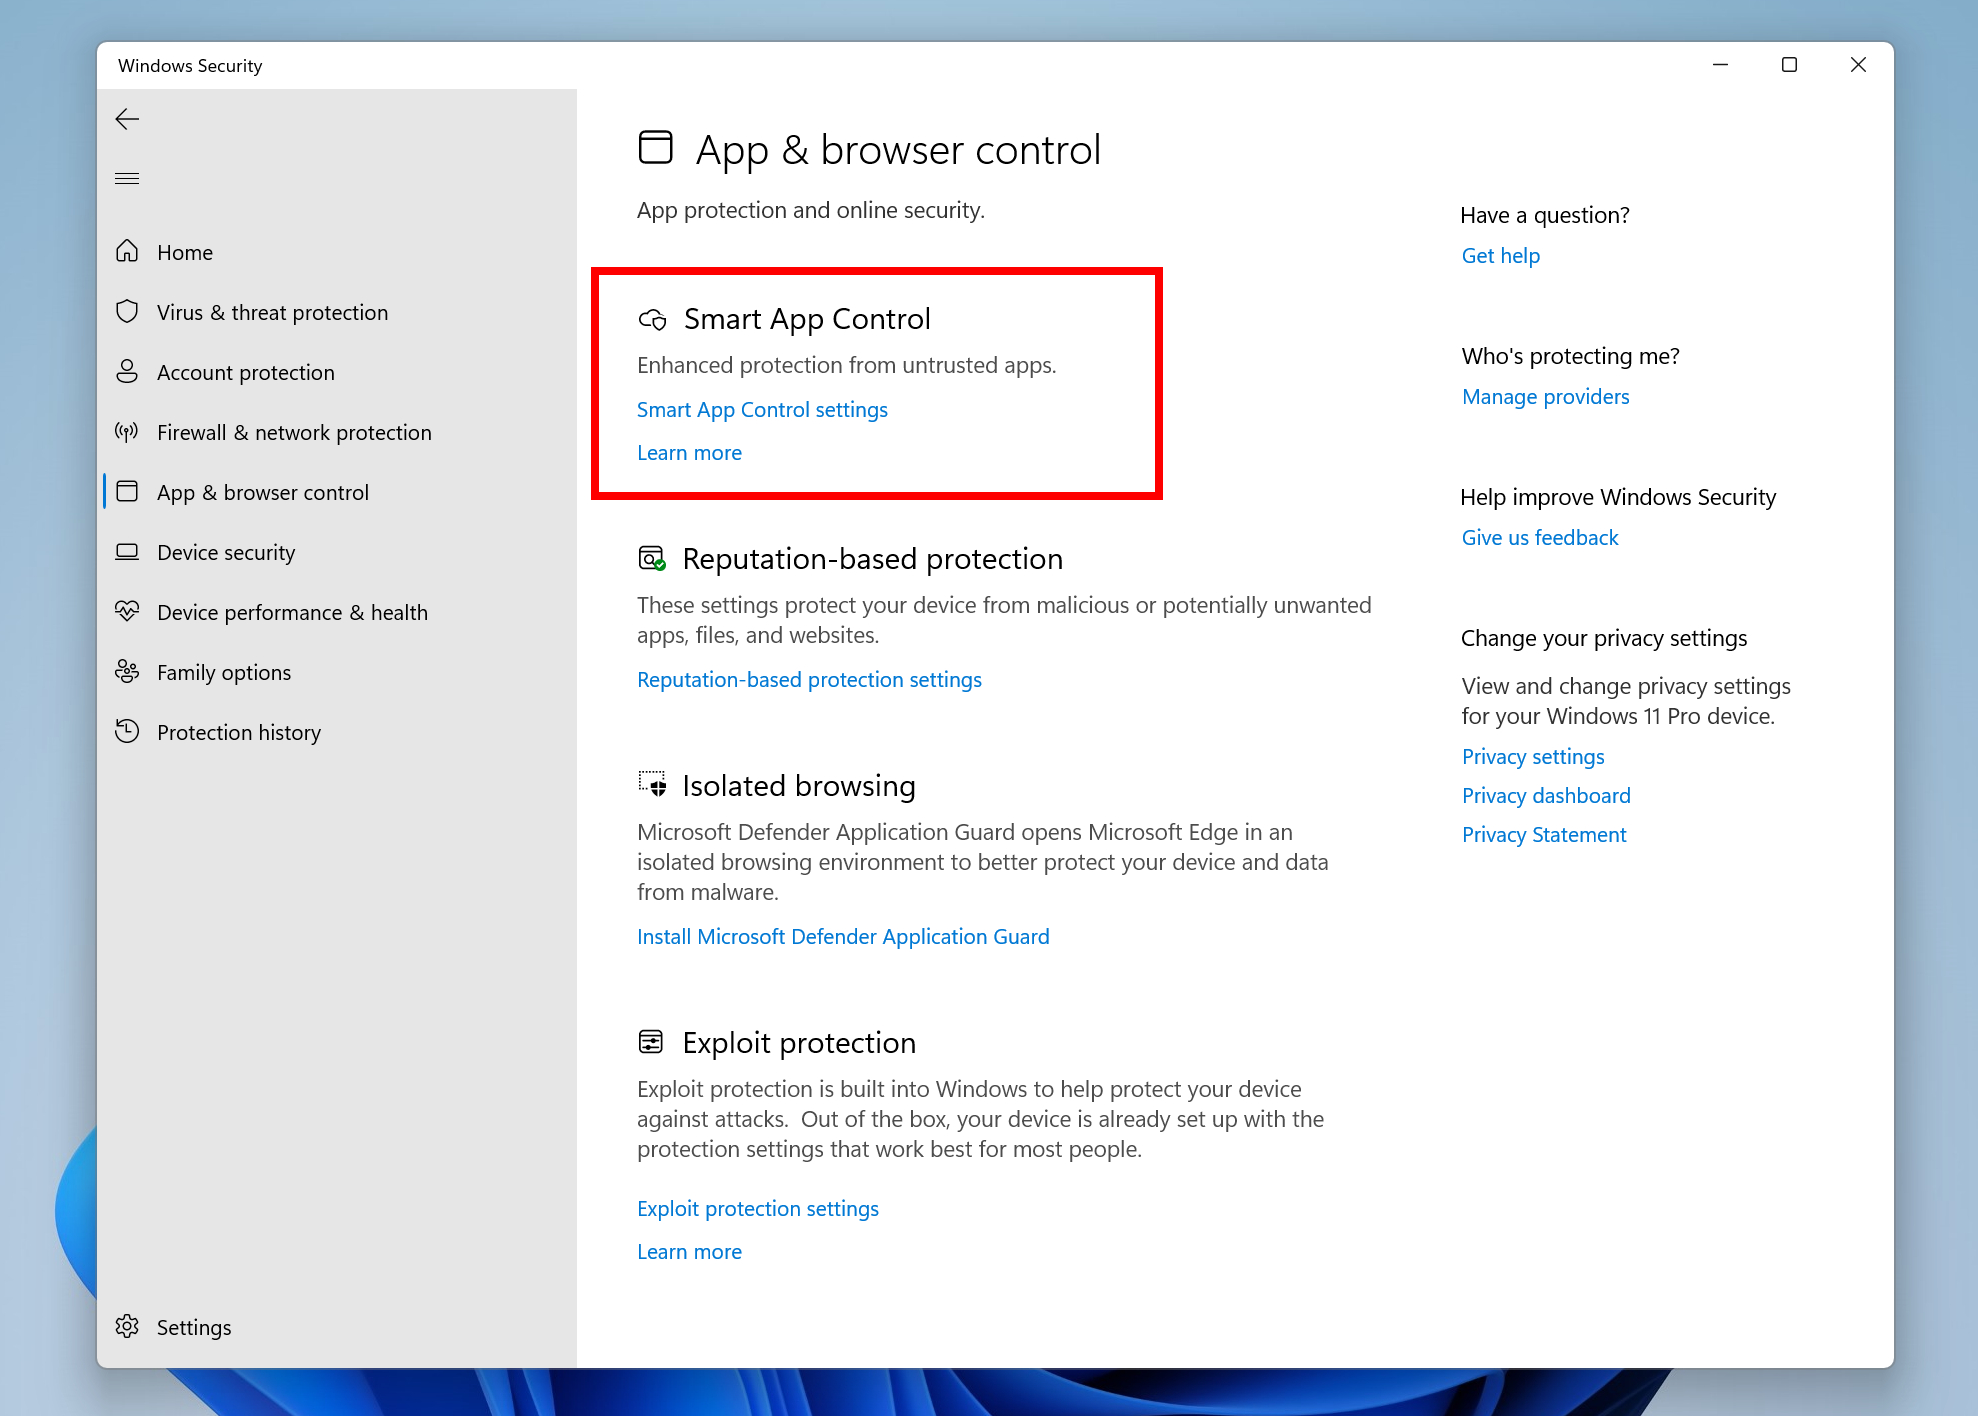The width and height of the screenshot is (1978, 1416).
Task: Click Learn more under Smart App Control
Action: point(689,452)
